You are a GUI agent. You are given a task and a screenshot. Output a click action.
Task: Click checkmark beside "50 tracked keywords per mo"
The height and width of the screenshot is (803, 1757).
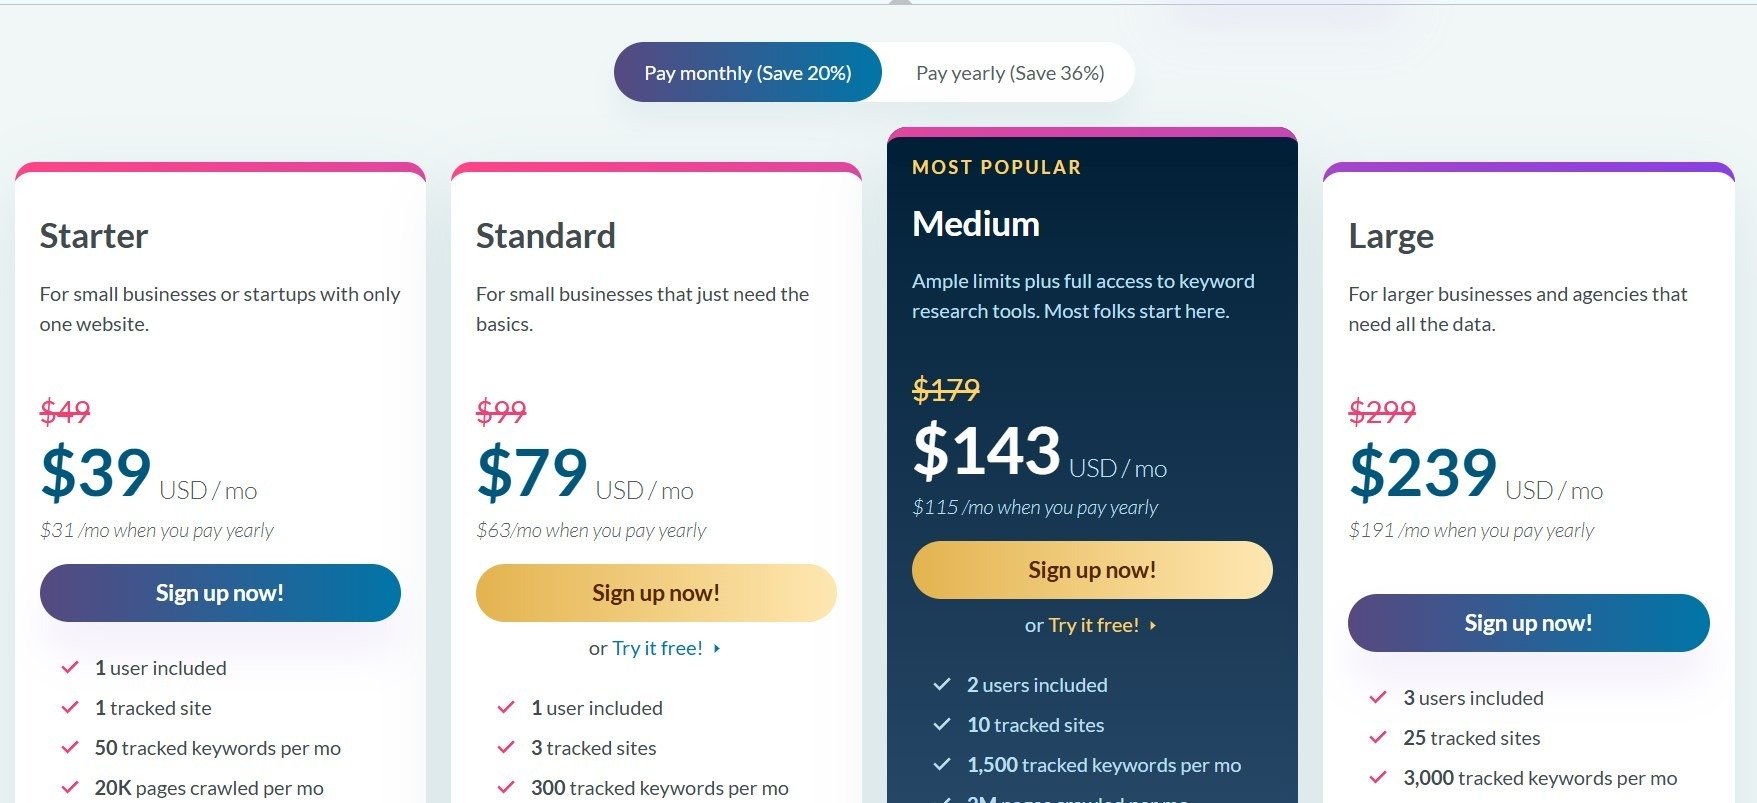click(69, 747)
